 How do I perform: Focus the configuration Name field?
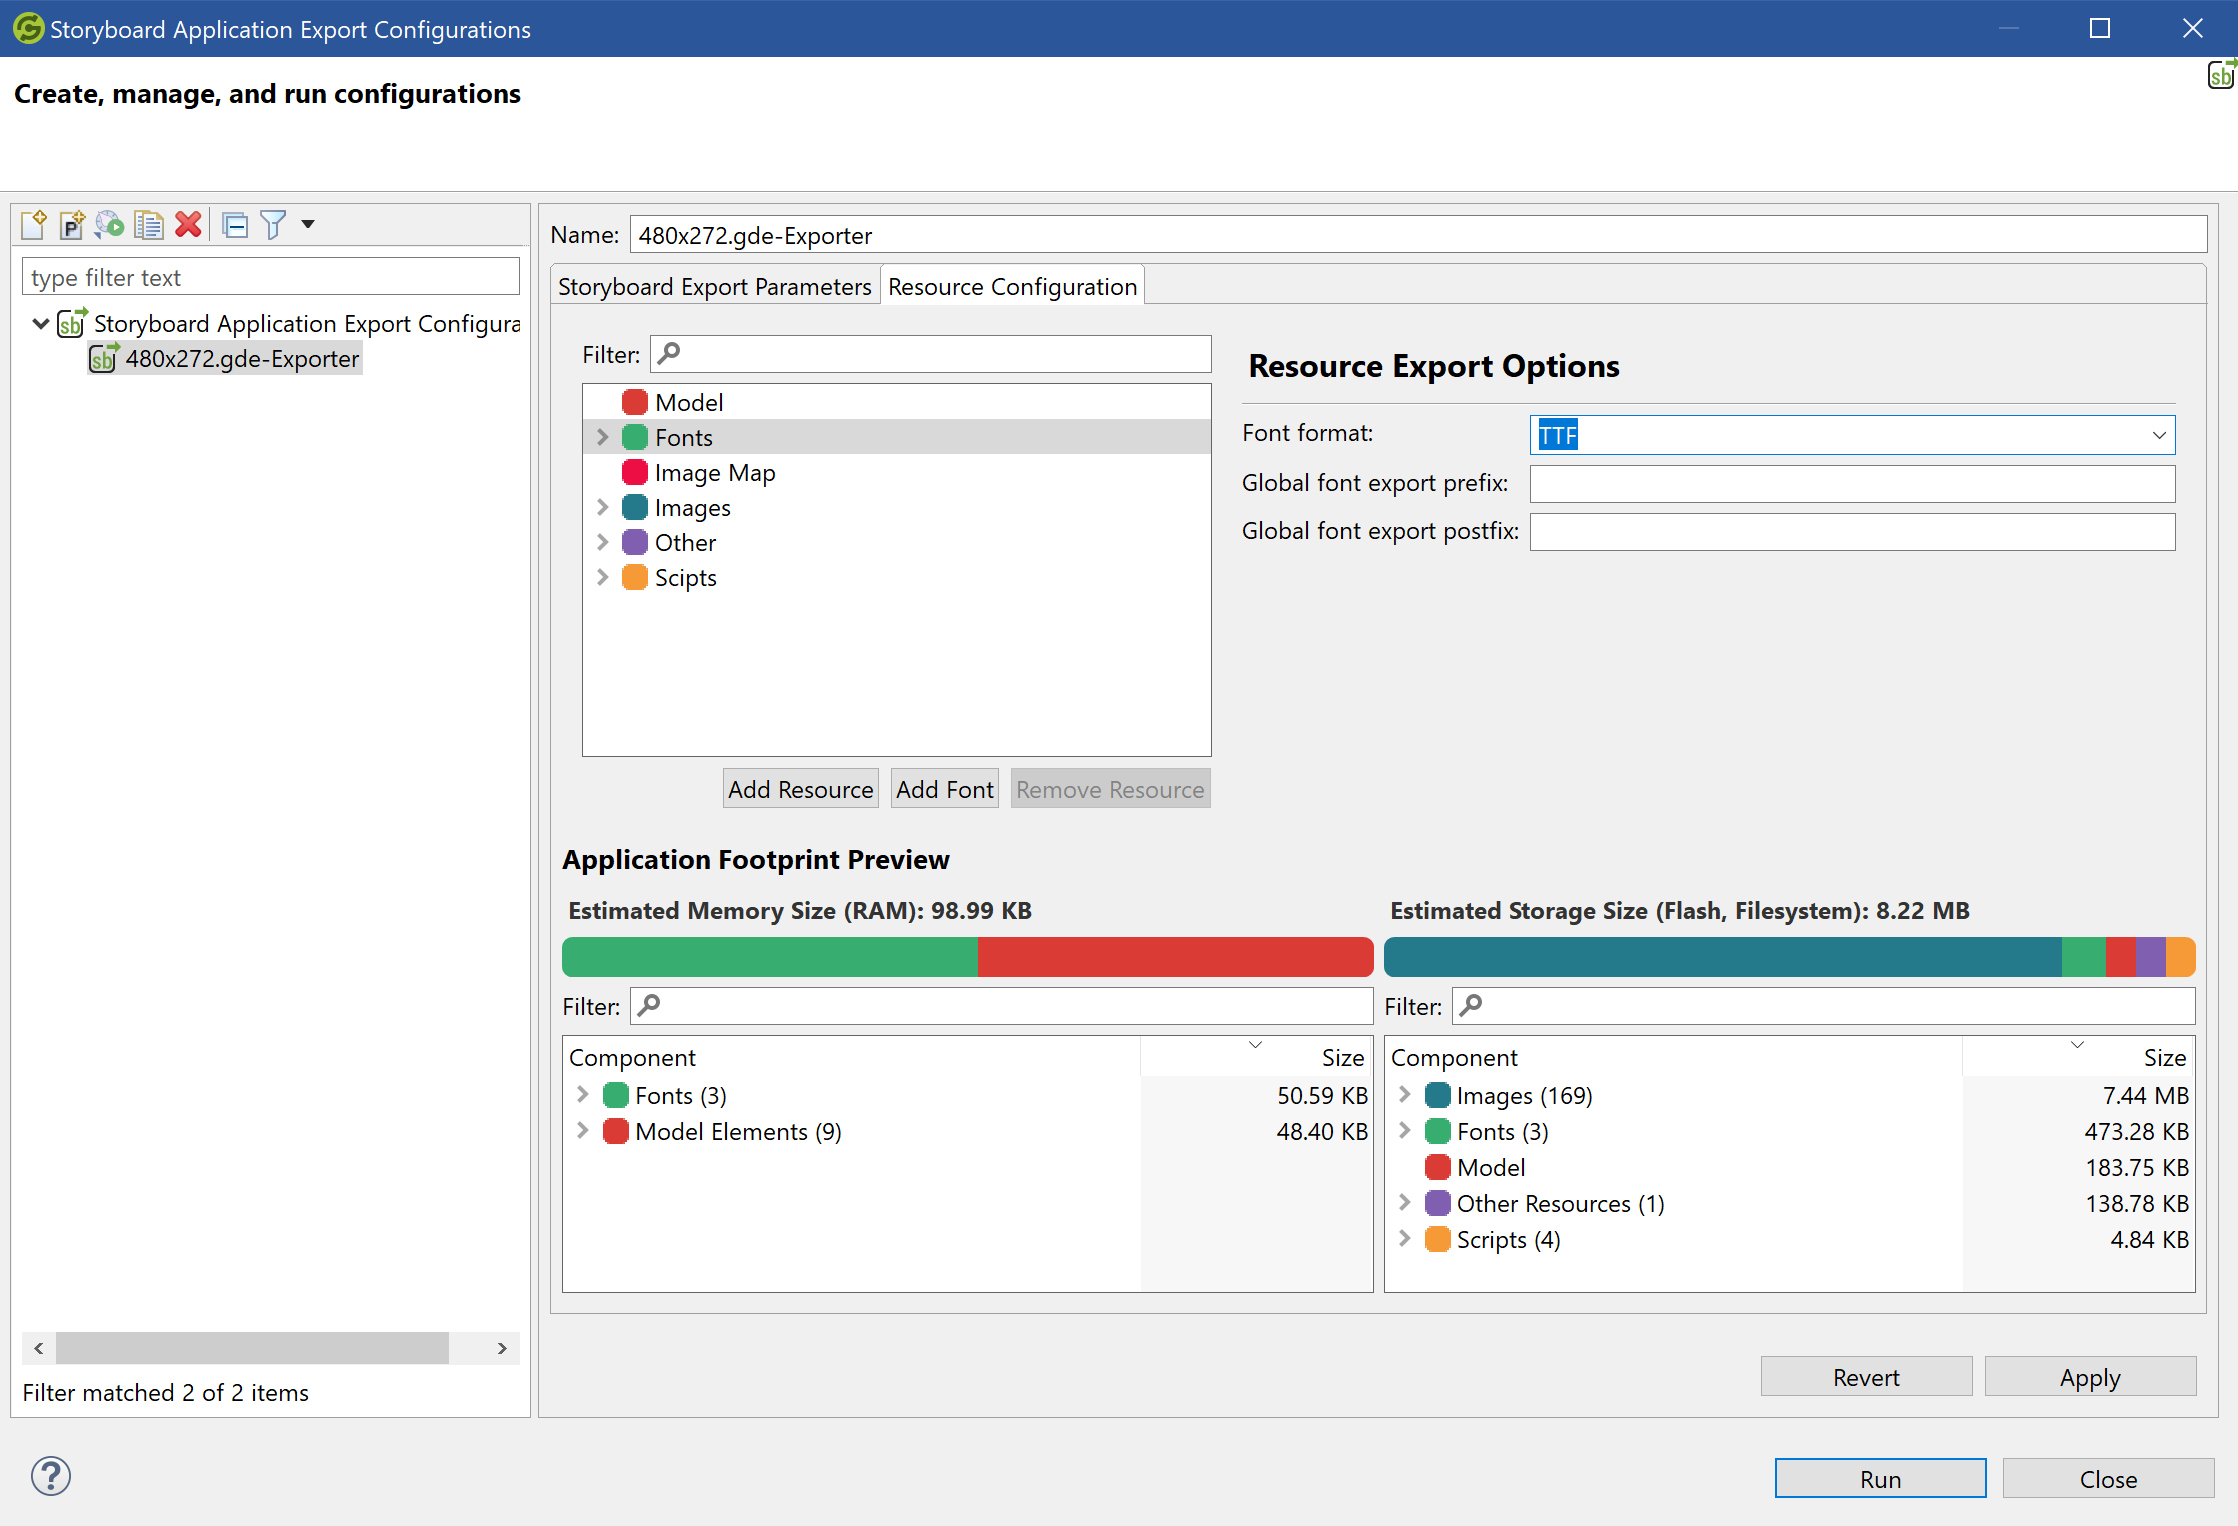[1418, 235]
